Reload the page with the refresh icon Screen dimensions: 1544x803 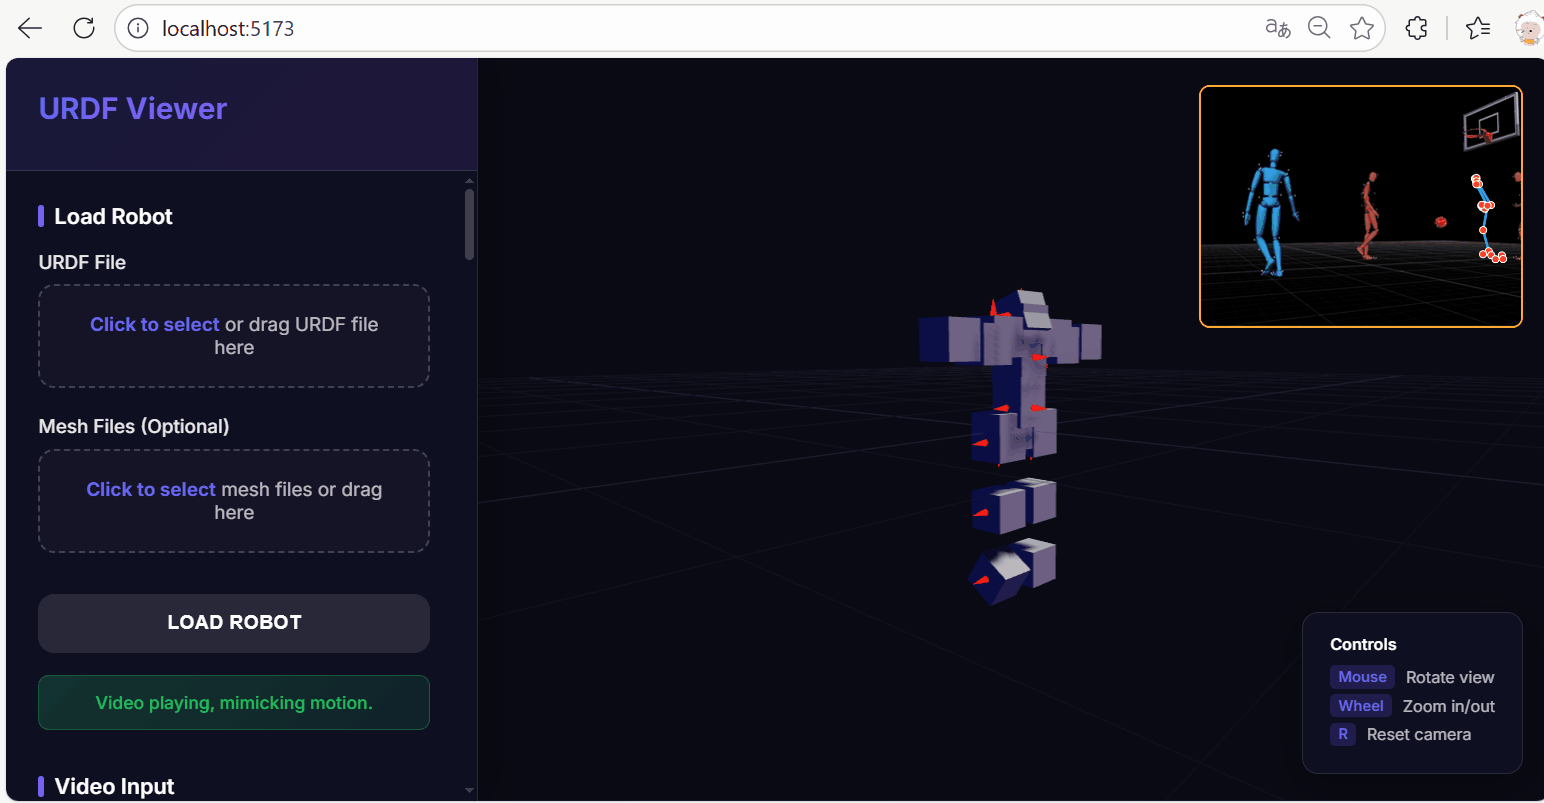pyautogui.click(x=84, y=28)
